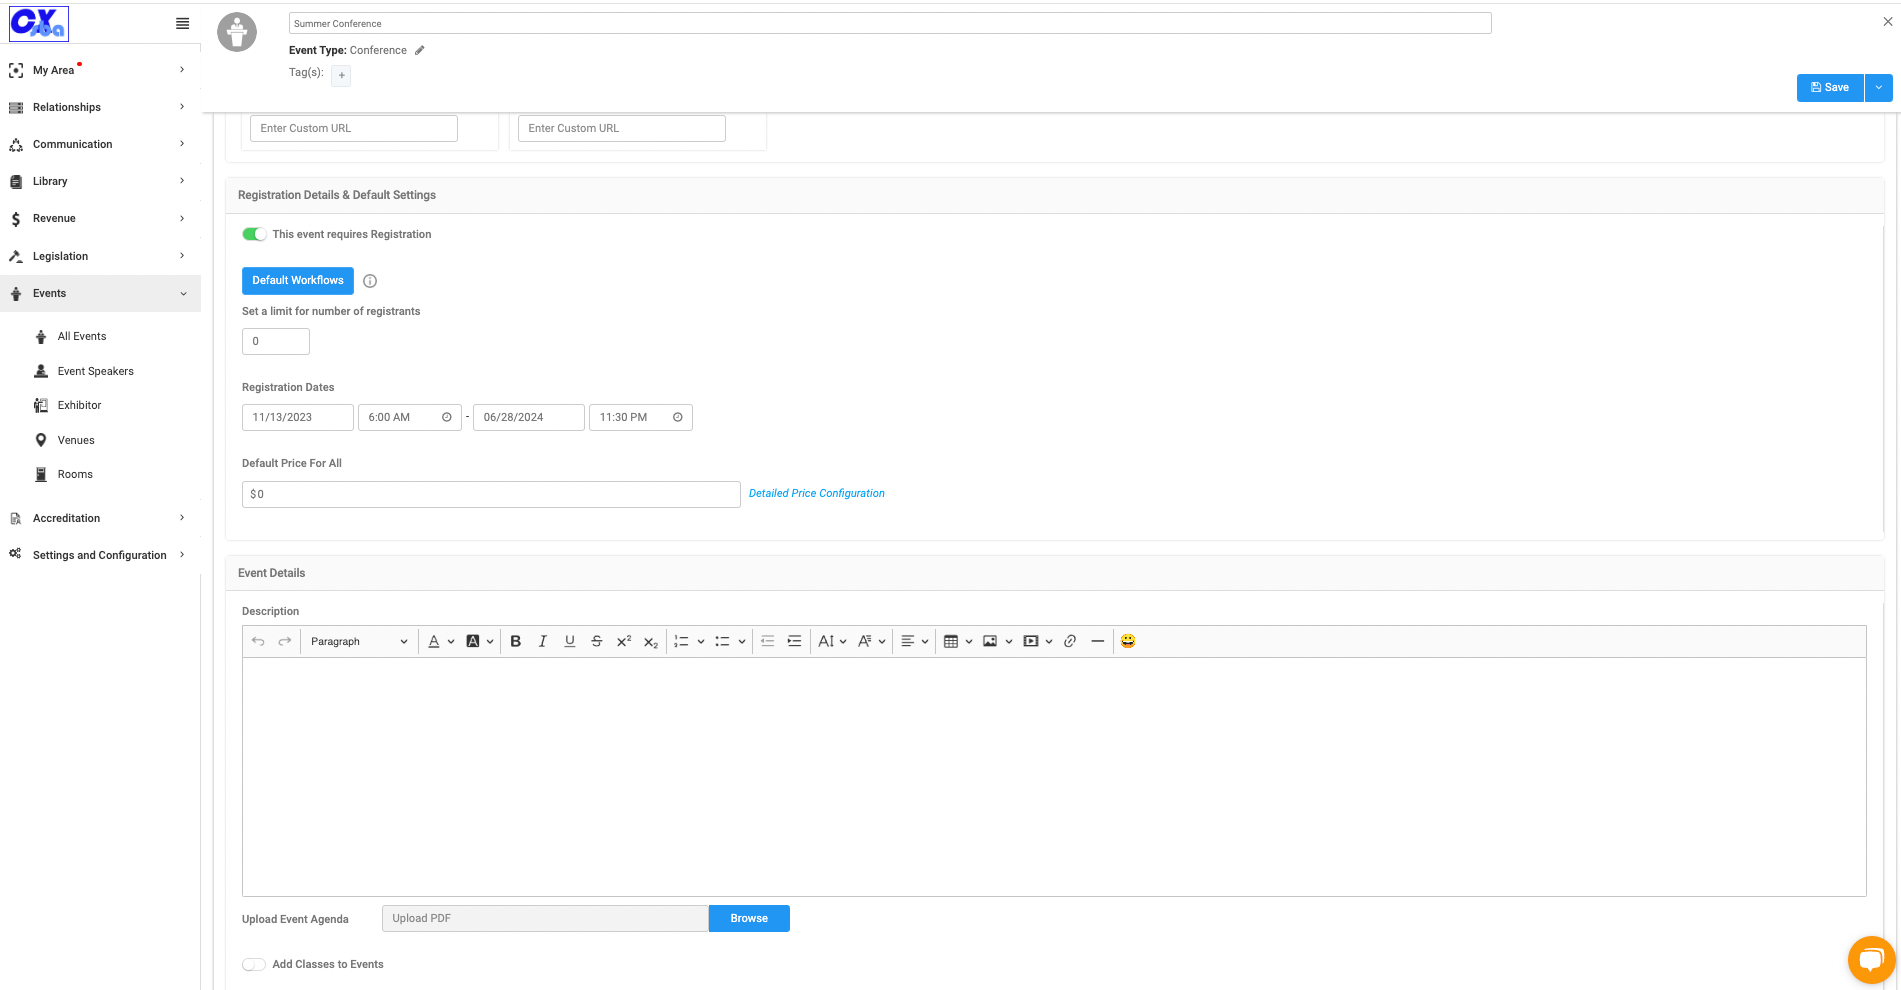This screenshot has height=990, width=1901.
Task: Decrease indent in the editor
Action: pos(768,641)
